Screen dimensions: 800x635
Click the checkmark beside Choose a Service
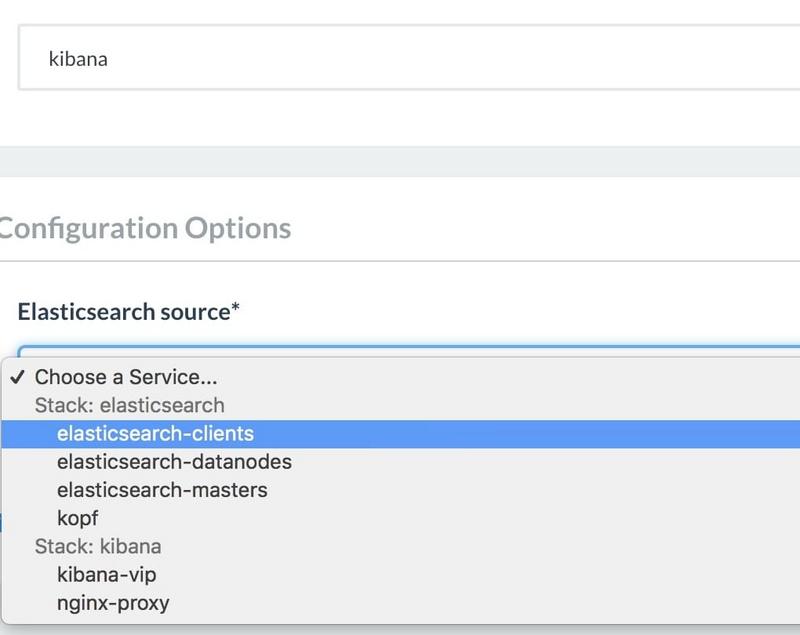coord(17,377)
